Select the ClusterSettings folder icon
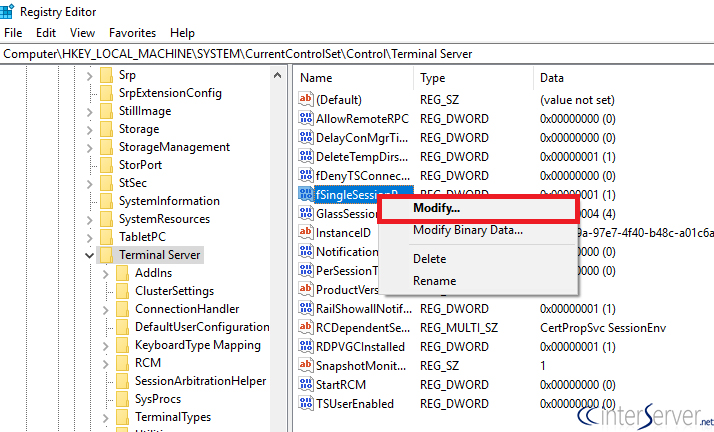This screenshot has width=714, height=432. pos(122,291)
